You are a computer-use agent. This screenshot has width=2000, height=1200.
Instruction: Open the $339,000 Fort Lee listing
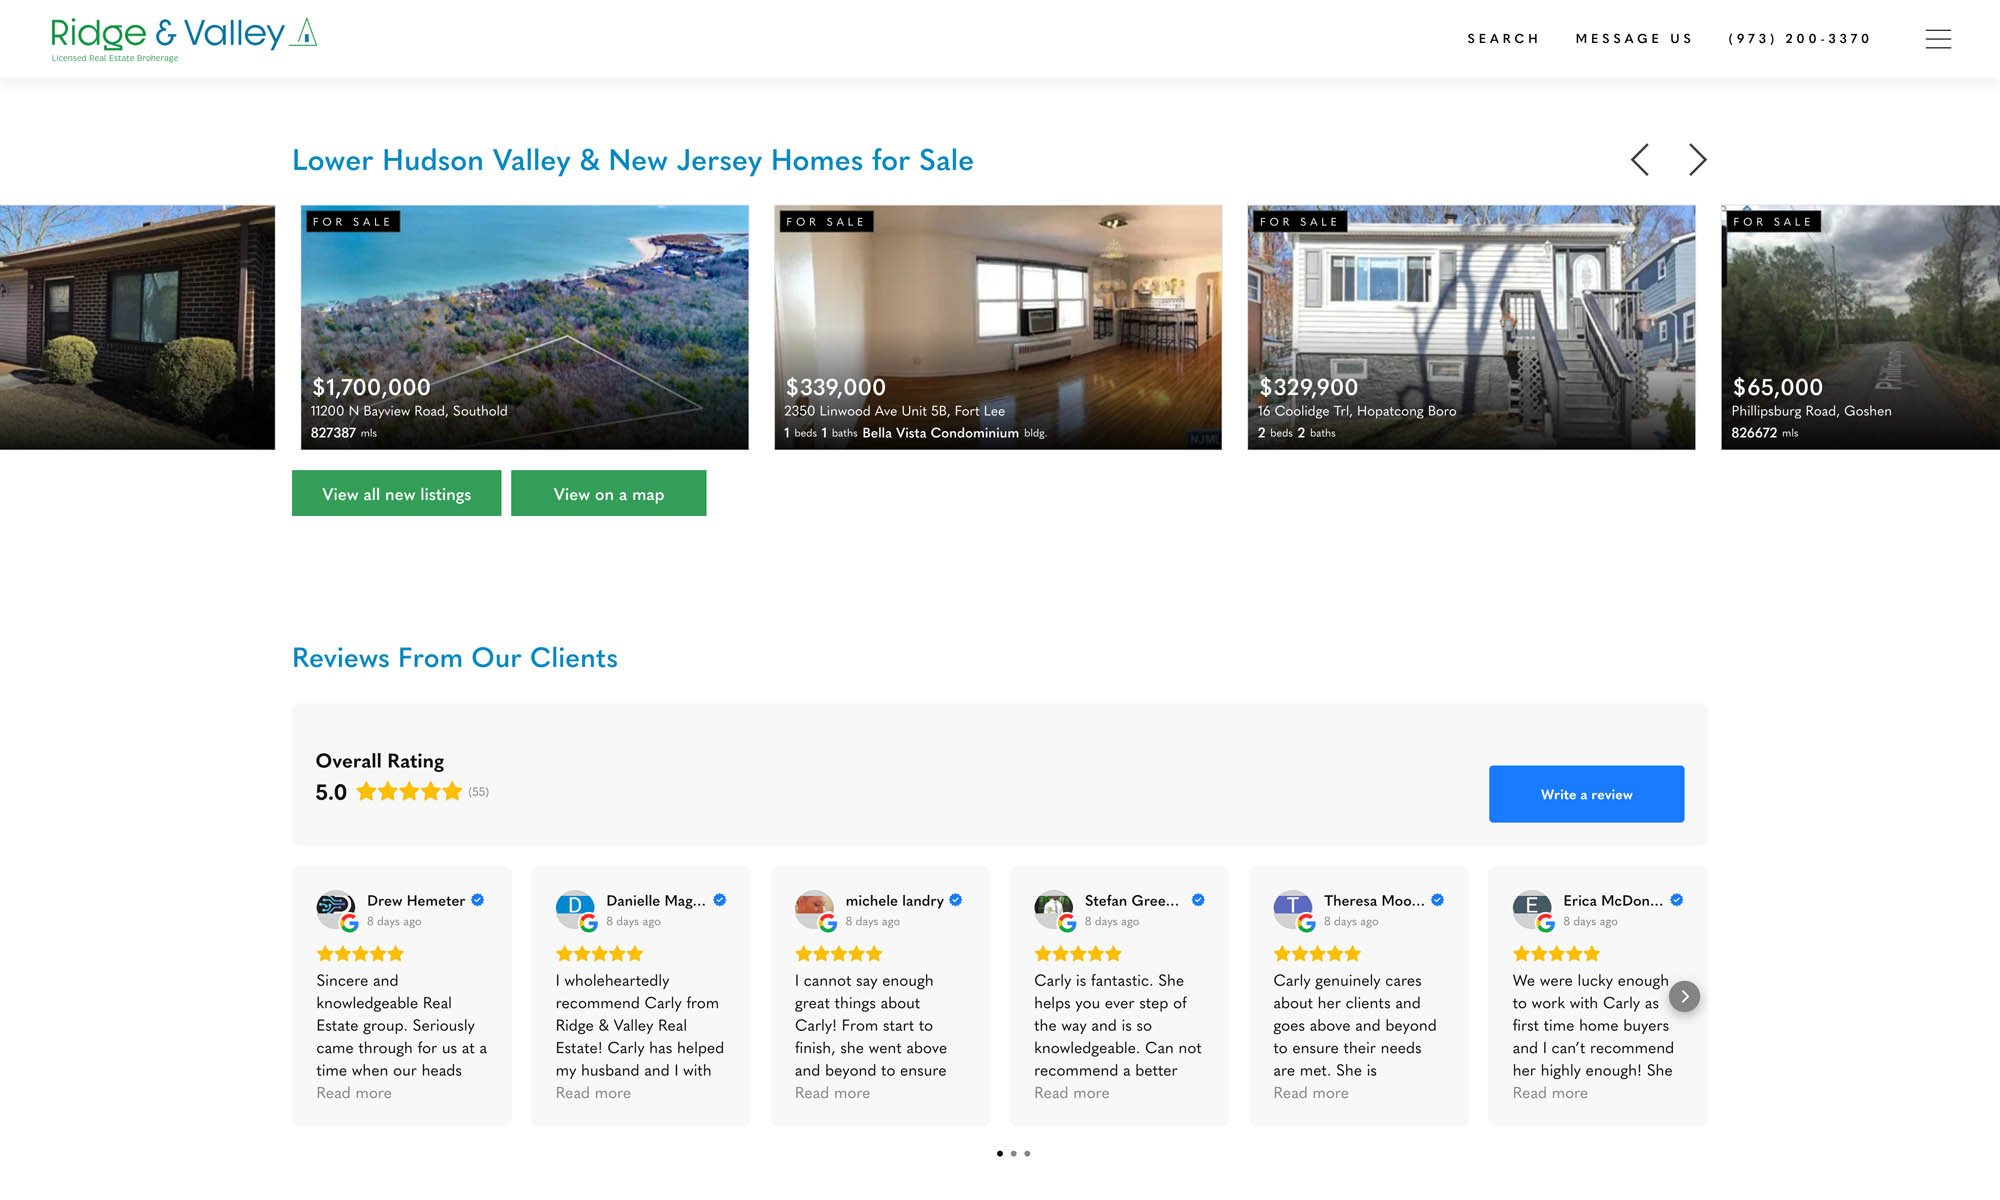pyautogui.click(x=998, y=327)
